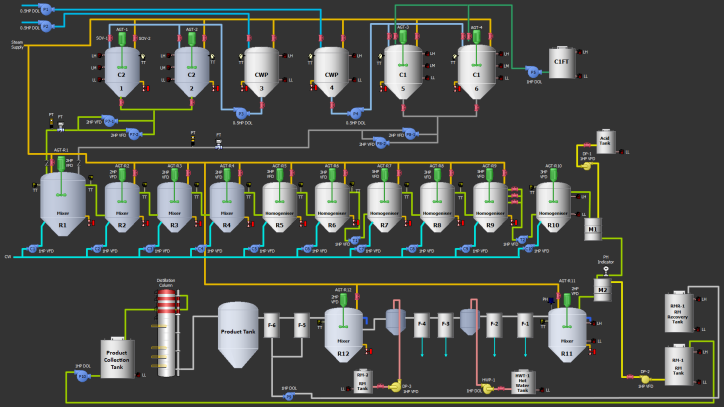Click the M1 block
Image resolution: width=724 pixels, height=407 pixels.
click(592, 228)
